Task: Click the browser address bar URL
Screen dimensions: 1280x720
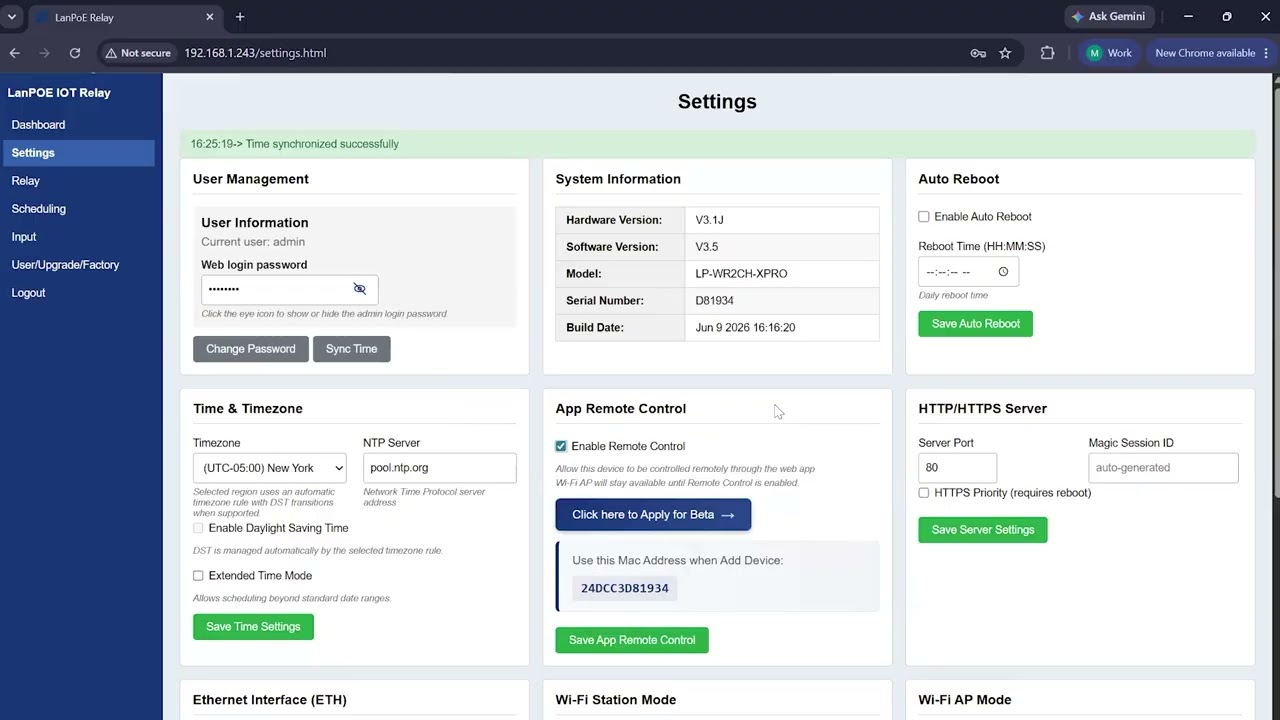Action: [x=255, y=53]
